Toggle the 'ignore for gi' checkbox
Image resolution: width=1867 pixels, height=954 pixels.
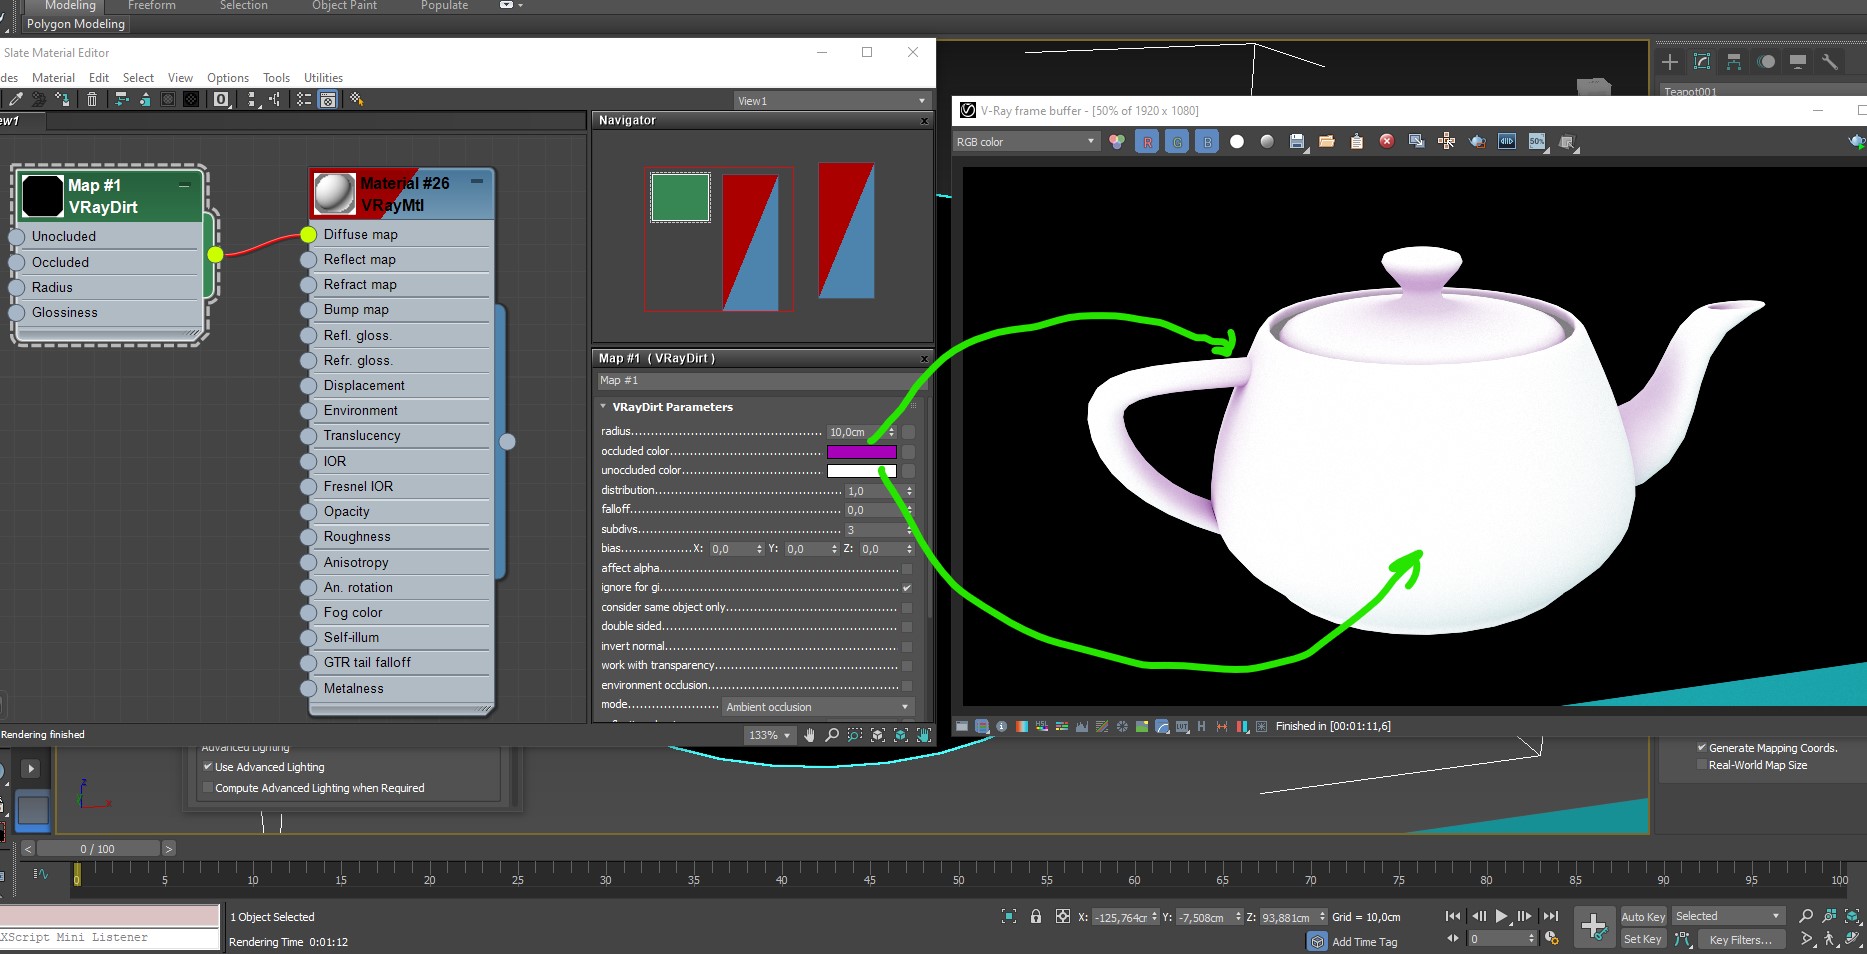[907, 588]
